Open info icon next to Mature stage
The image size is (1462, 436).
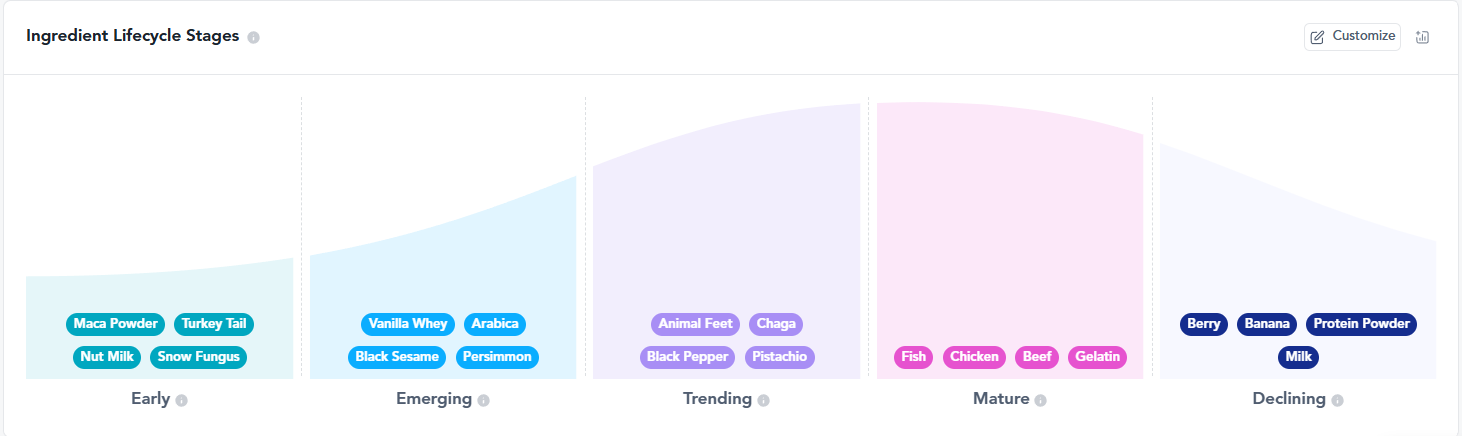(x=1040, y=400)
